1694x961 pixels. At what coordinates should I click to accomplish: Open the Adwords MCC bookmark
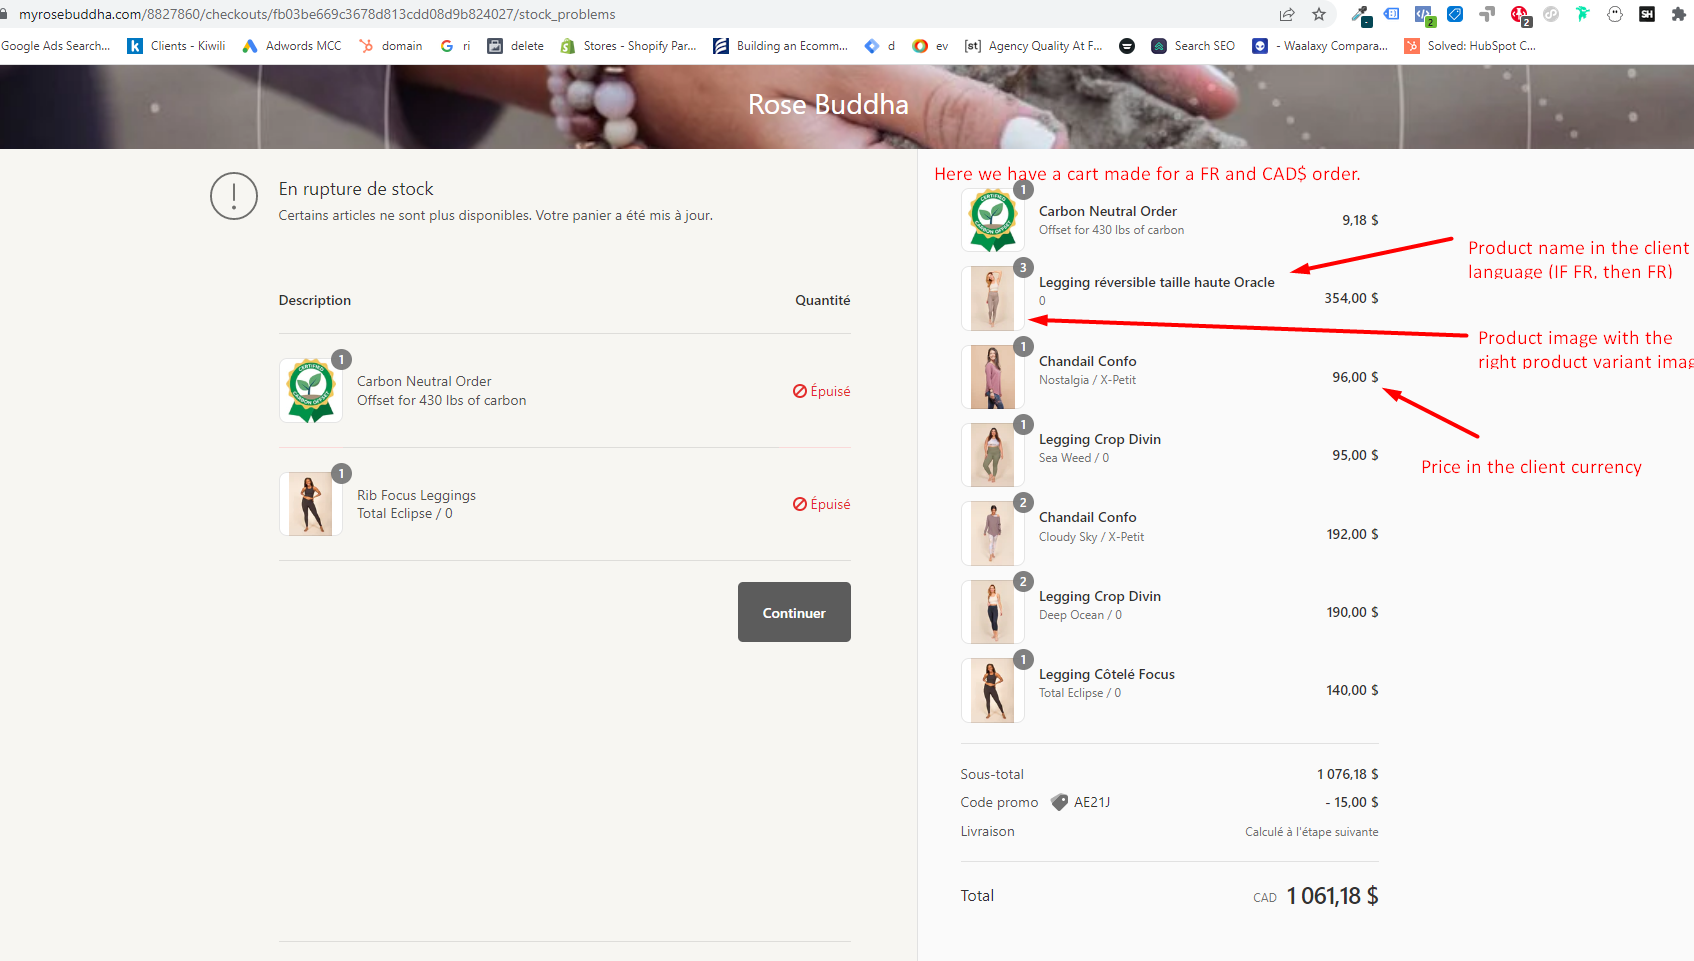[x=292, y=46]
